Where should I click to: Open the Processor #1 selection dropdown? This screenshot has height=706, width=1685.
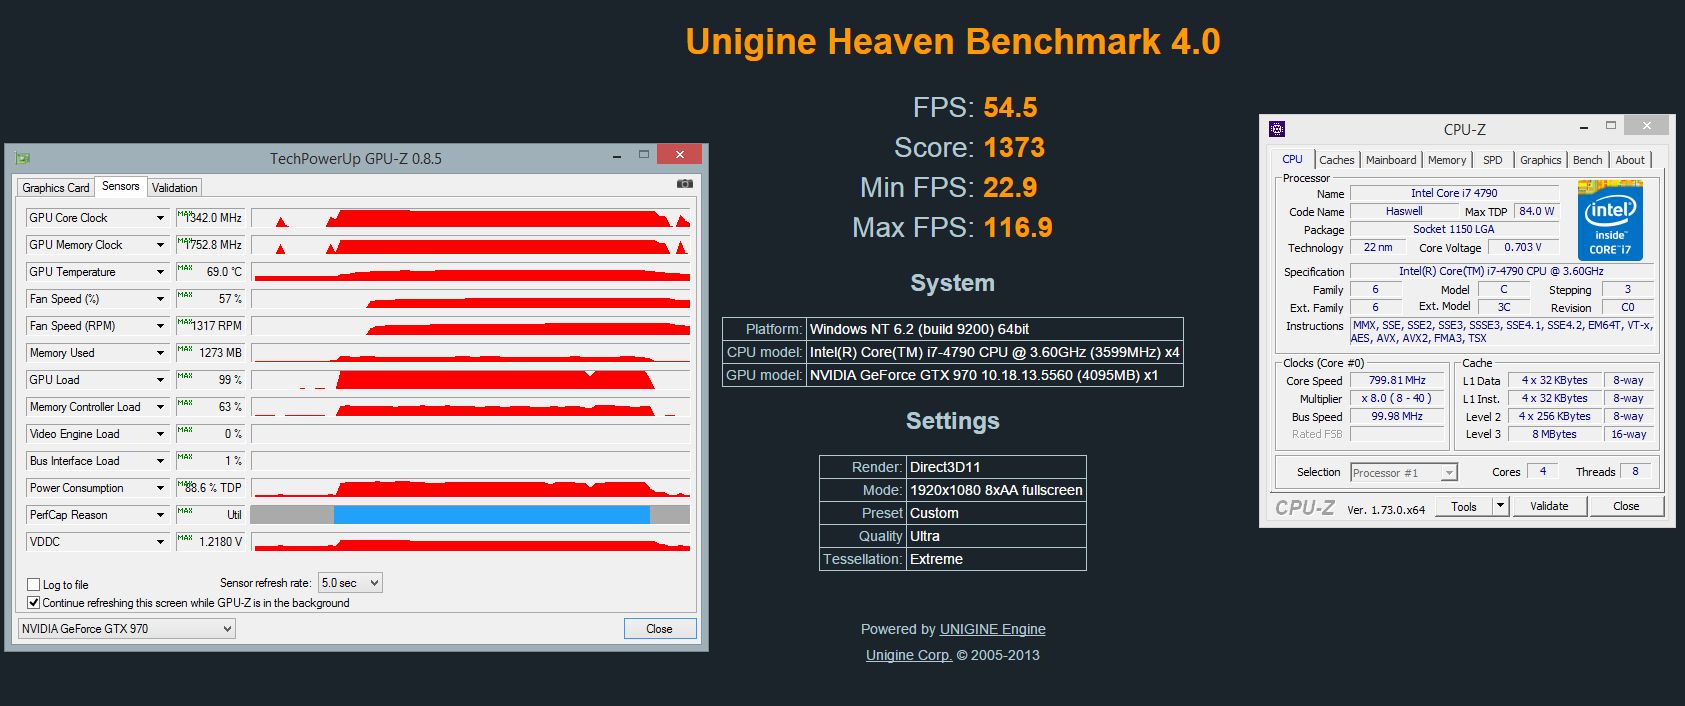click(1404, 473)
